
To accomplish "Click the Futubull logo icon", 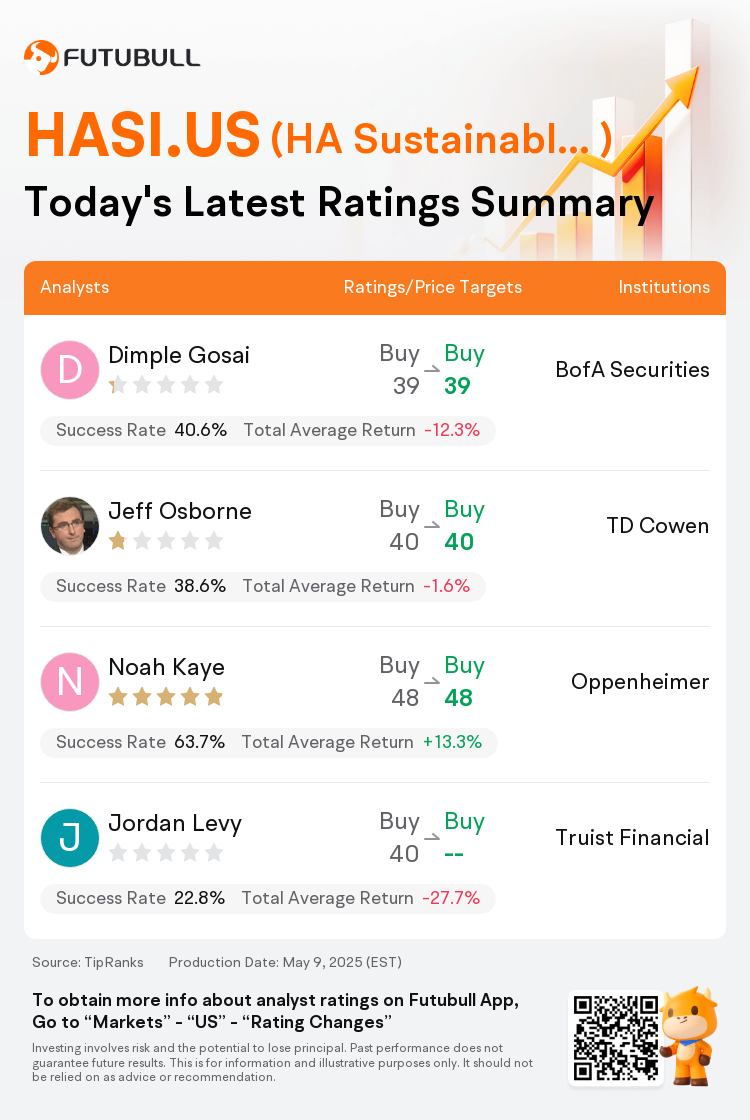I will [x=41, y=58].
